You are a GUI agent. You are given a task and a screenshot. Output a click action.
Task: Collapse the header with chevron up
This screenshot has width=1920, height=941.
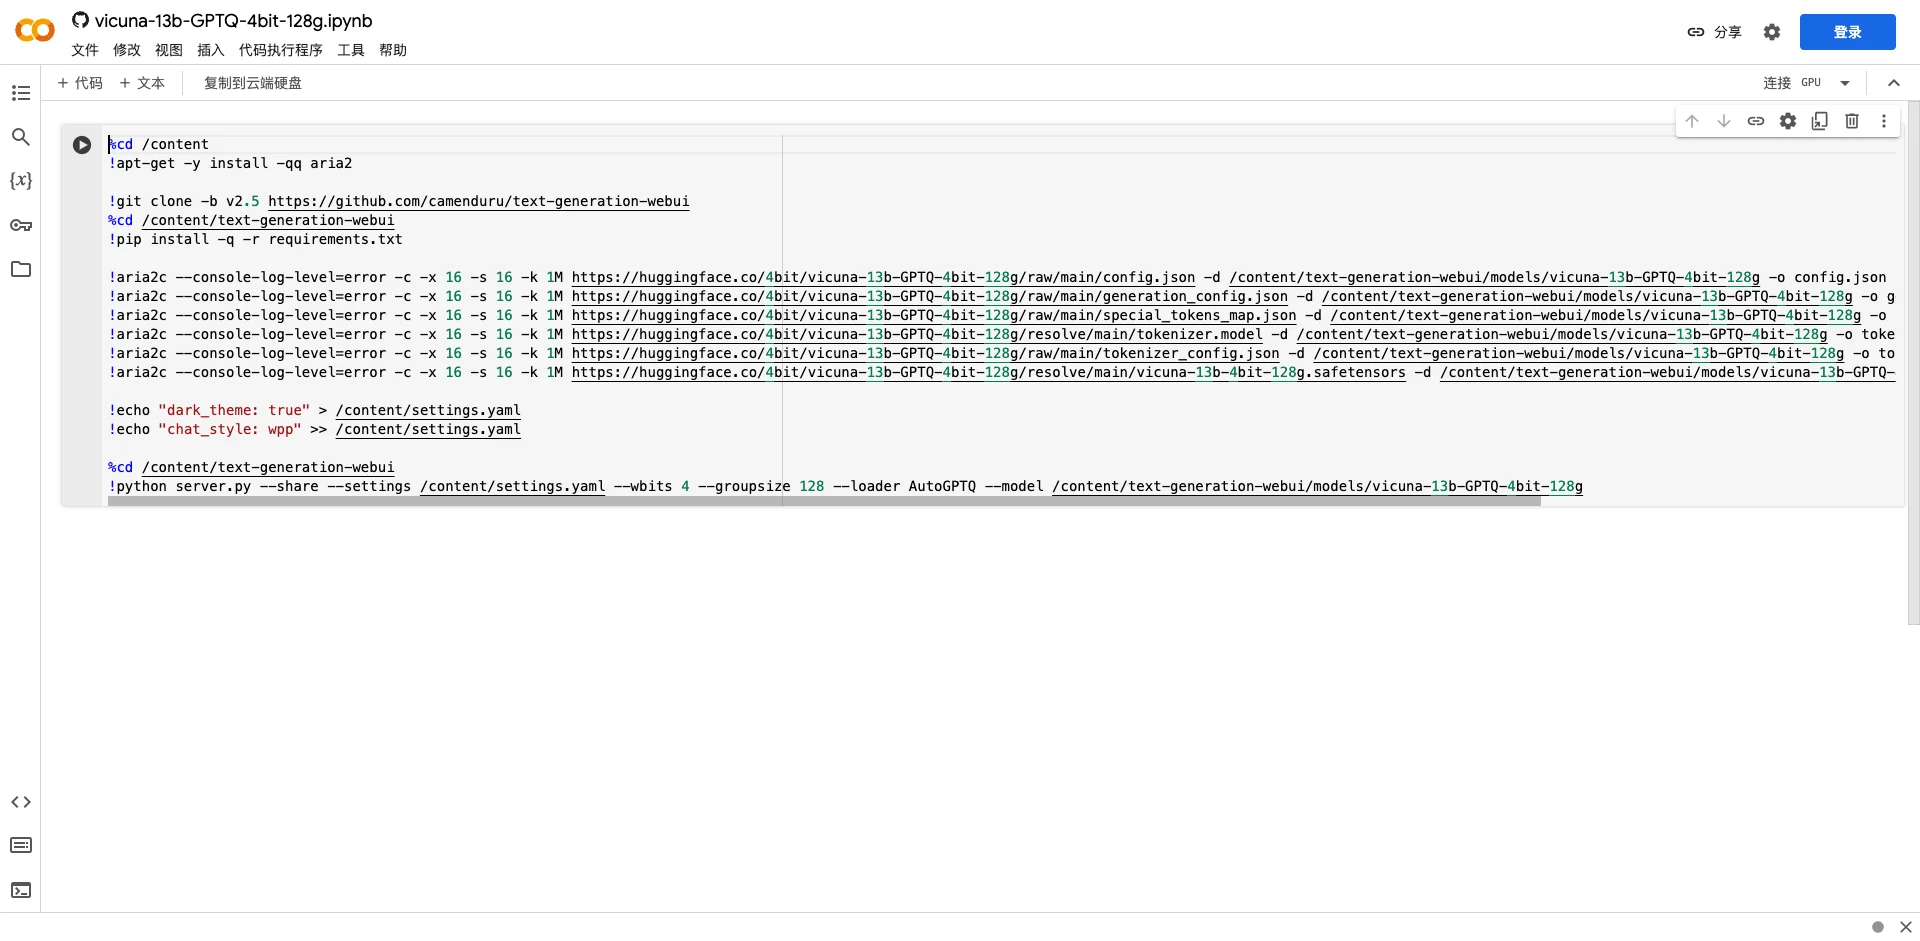[1894, 83]
